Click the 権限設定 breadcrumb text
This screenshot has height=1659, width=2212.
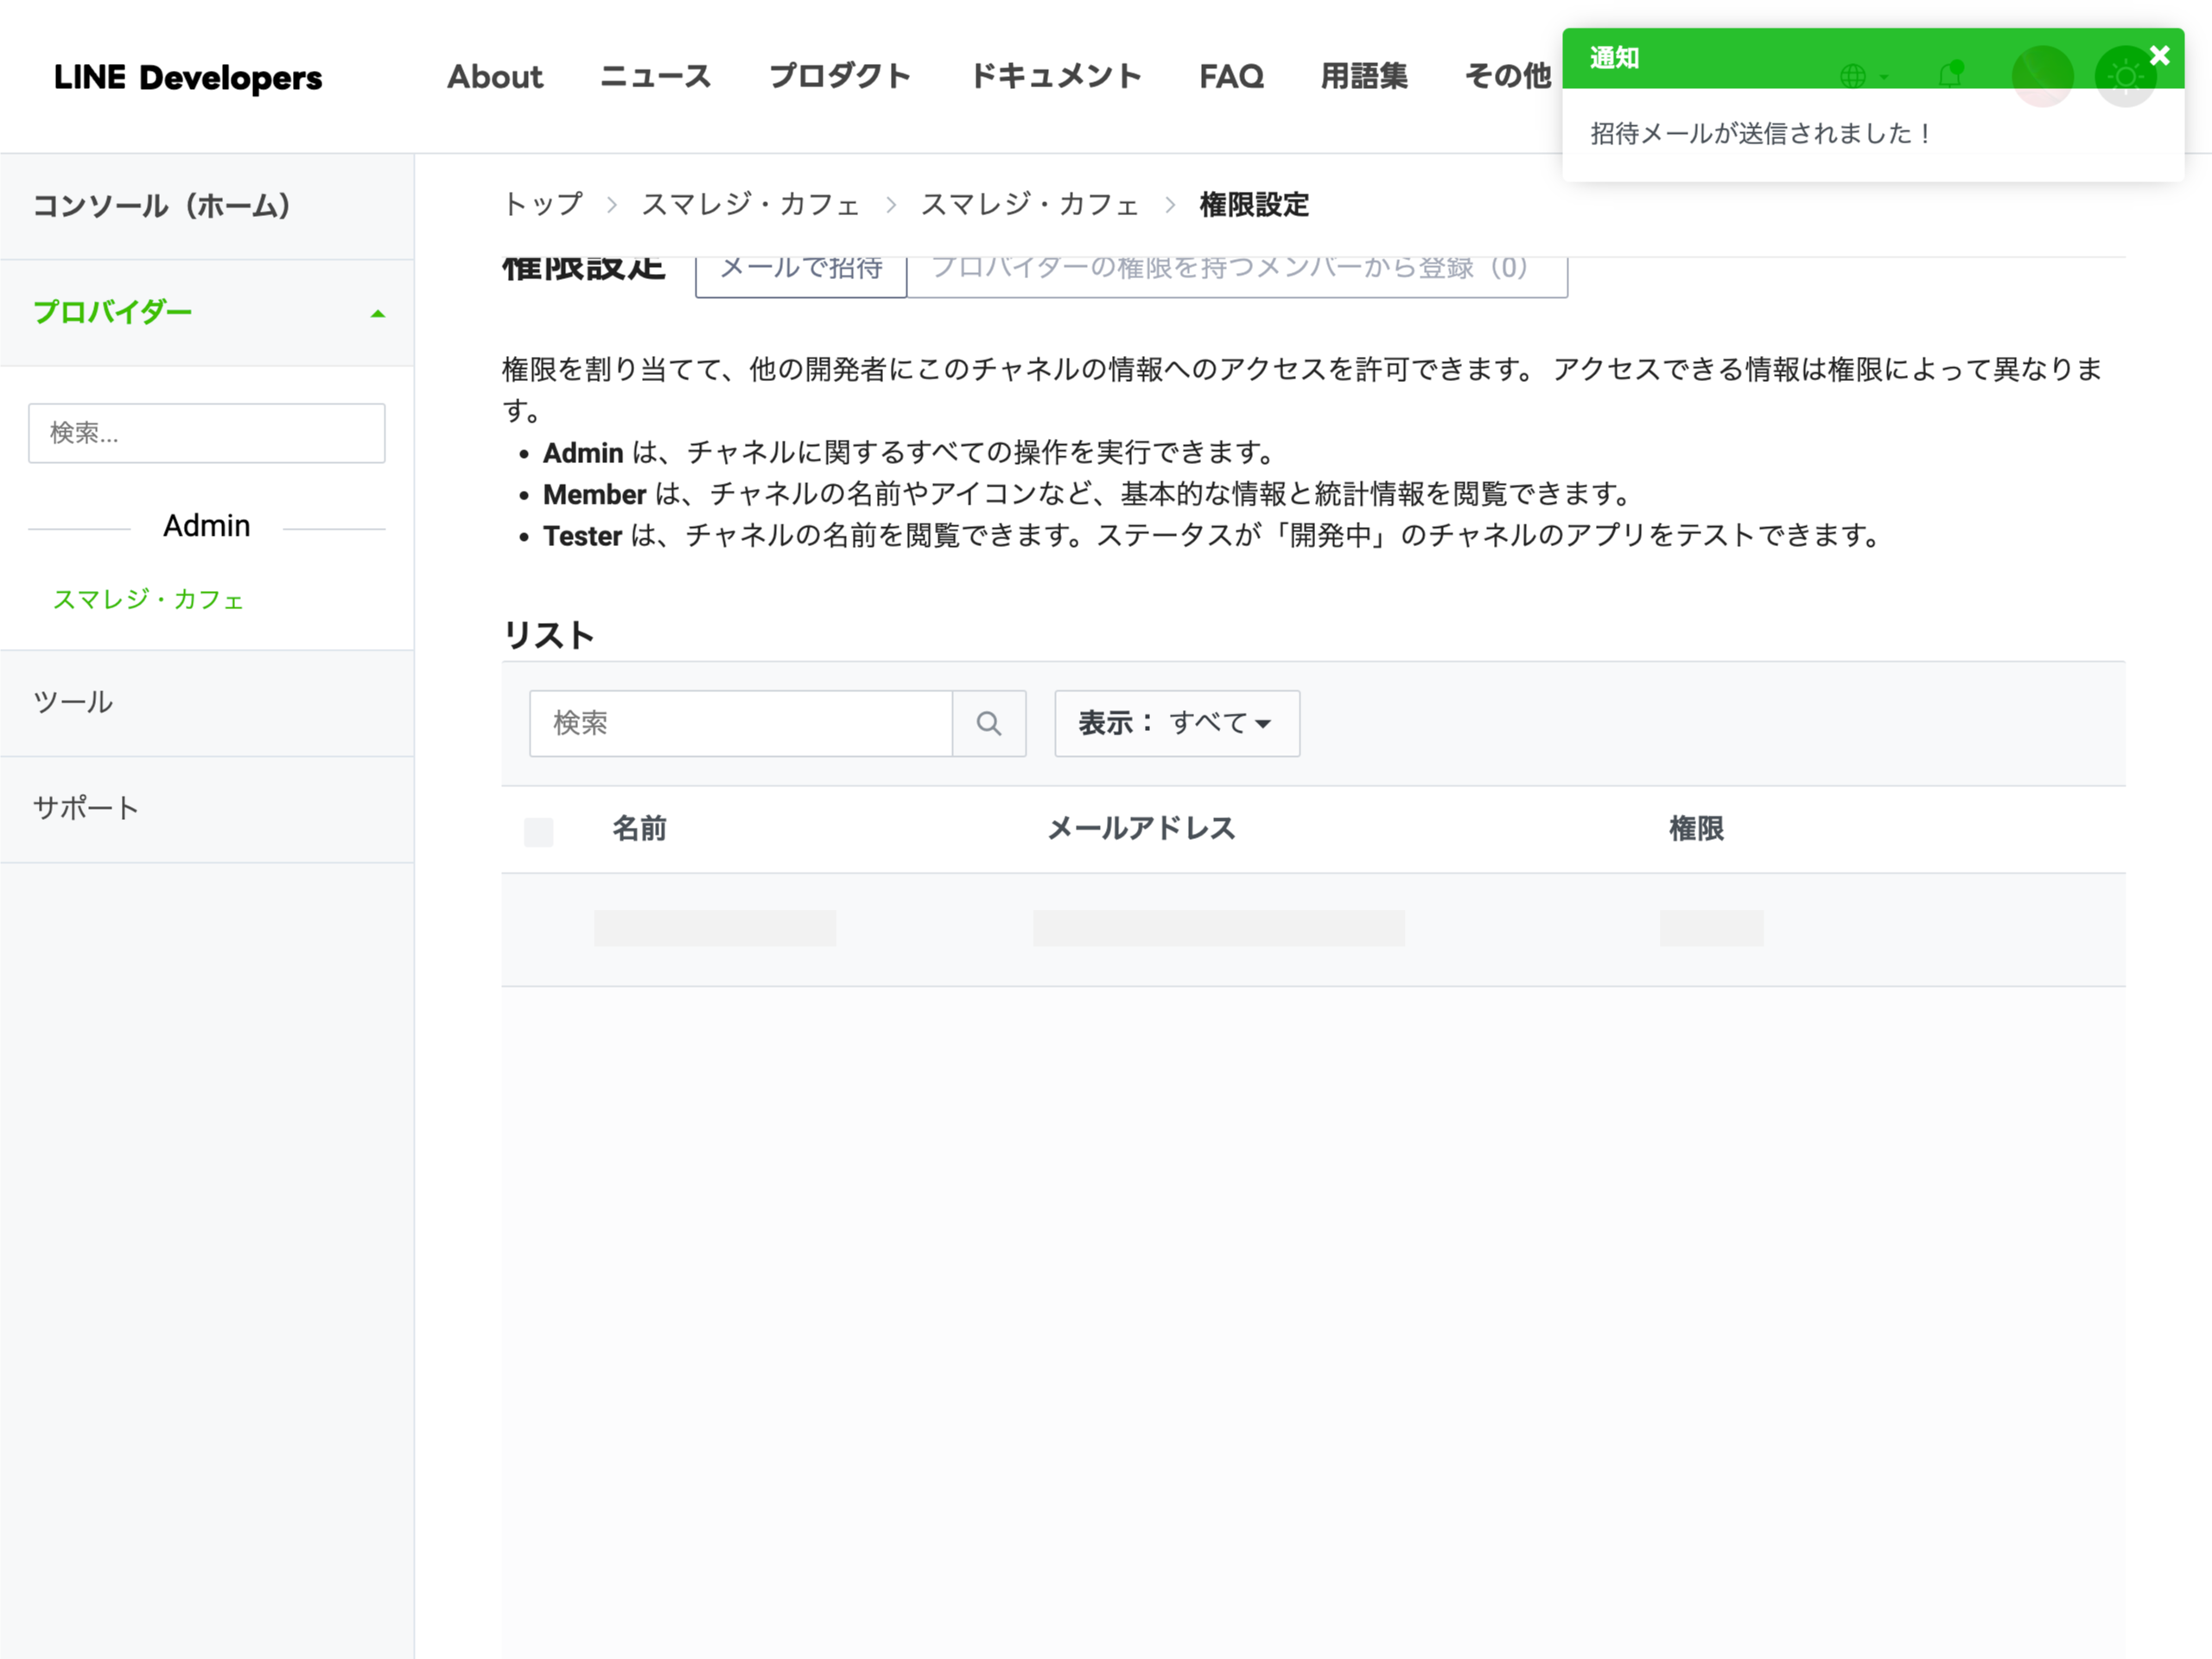pos(1254,205)
